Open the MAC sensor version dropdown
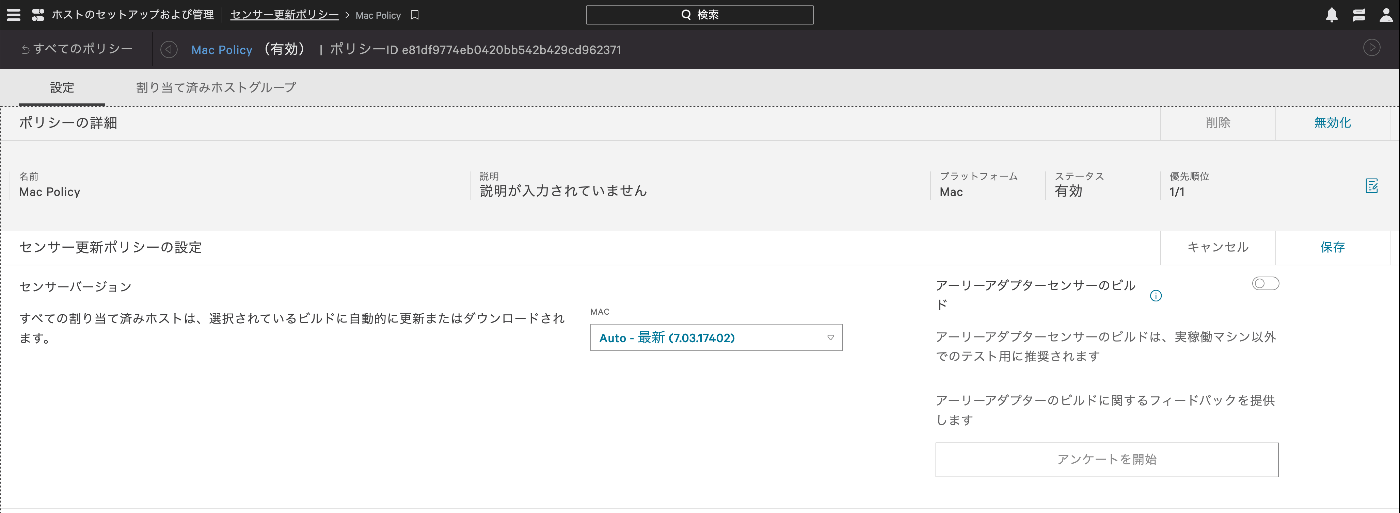This screenshot has width=1400, height=513. (x=716, y=338)
